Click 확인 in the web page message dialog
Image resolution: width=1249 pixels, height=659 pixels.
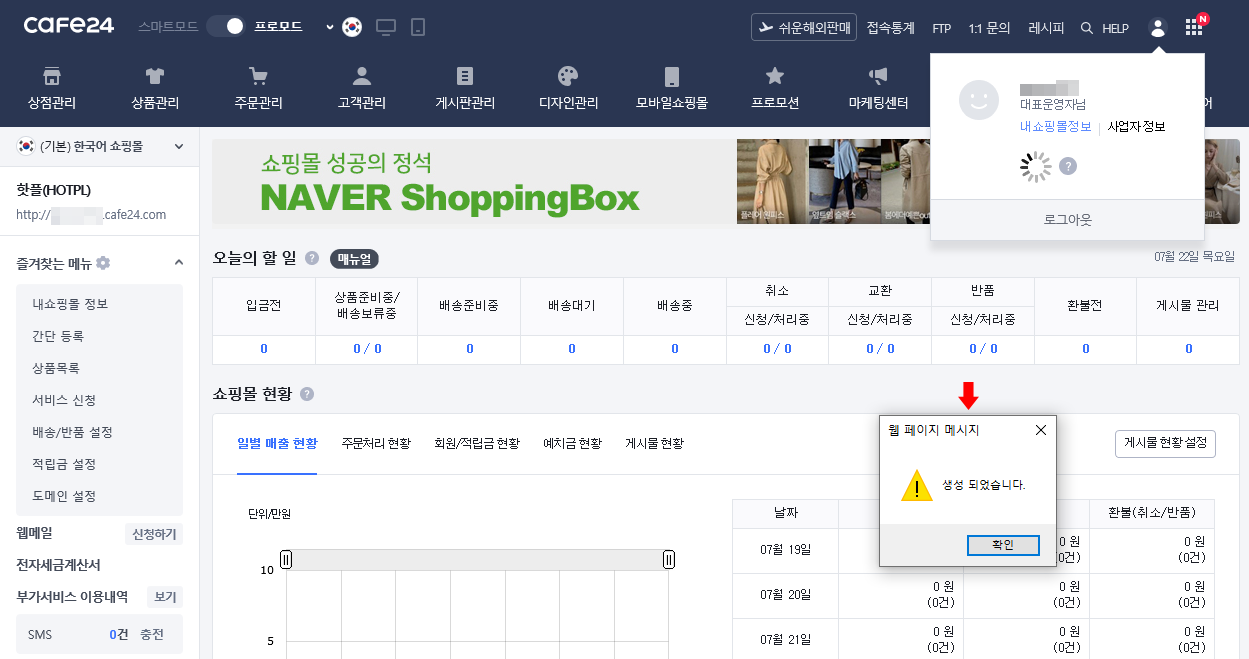click(1003, 545)
